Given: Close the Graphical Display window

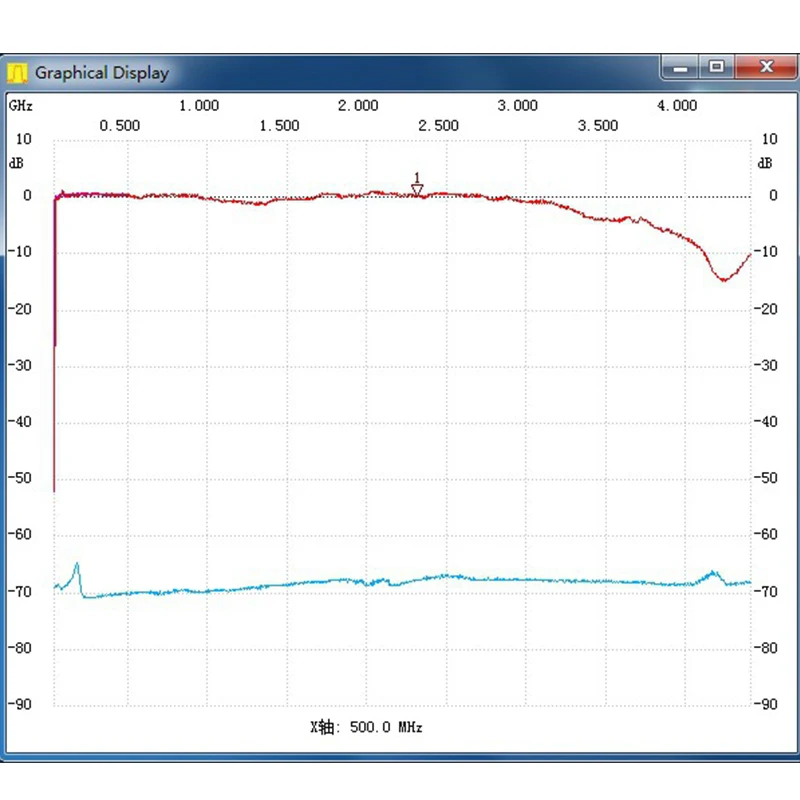Looking at the screenshot, I should click(766, 67).
